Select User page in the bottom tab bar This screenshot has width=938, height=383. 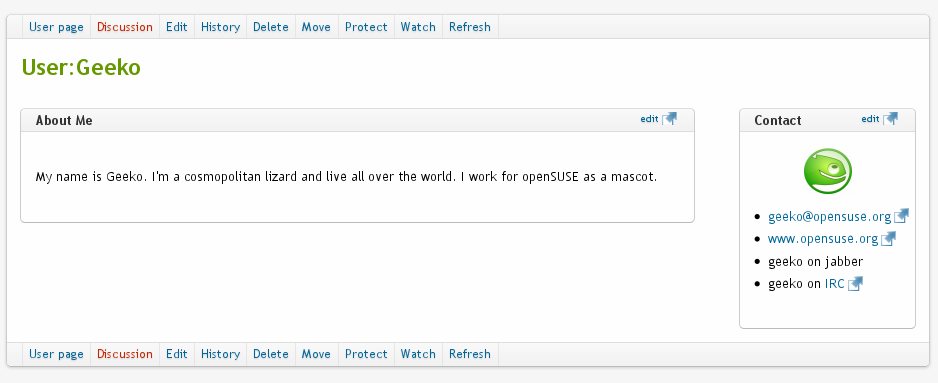click(x=56, y=354)
